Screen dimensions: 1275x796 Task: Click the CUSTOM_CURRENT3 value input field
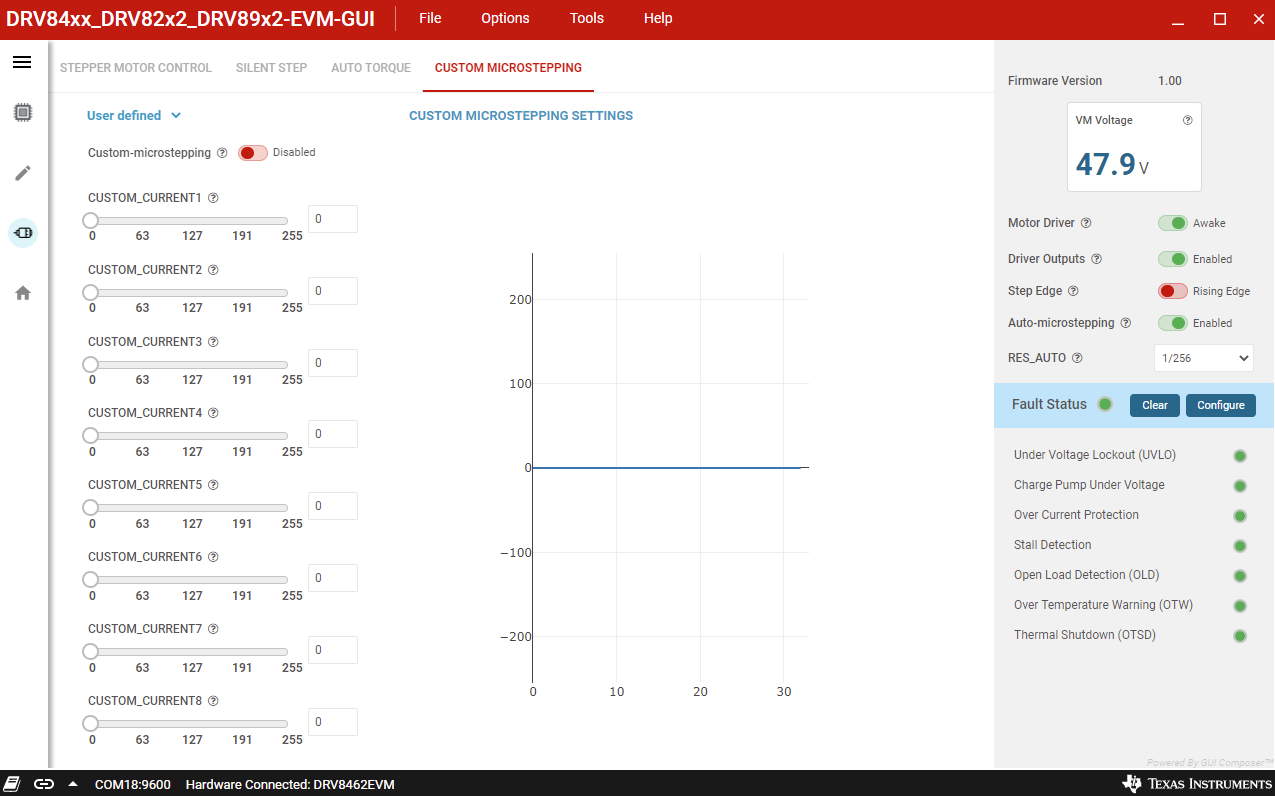pos(333,363)
